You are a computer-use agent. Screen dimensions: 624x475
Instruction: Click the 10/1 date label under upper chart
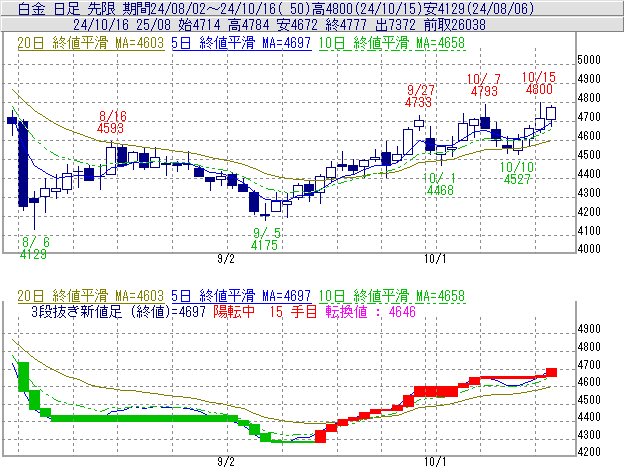pyautogui.click(x=435, y=259)
